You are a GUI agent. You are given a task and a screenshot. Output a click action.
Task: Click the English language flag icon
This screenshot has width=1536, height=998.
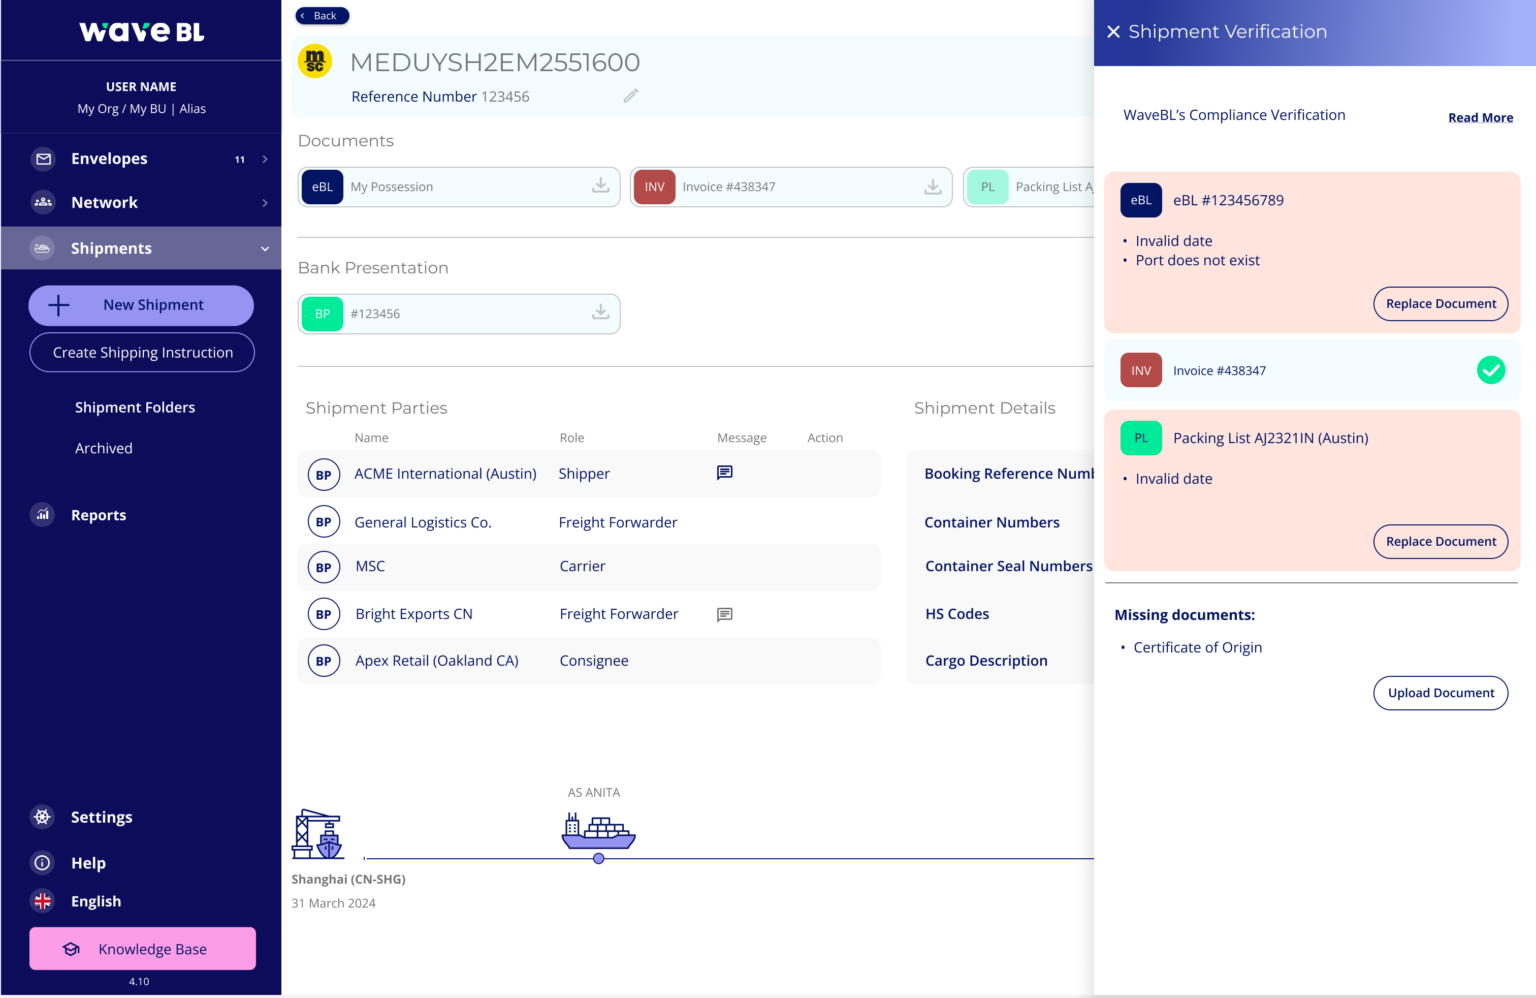(42, 901)
